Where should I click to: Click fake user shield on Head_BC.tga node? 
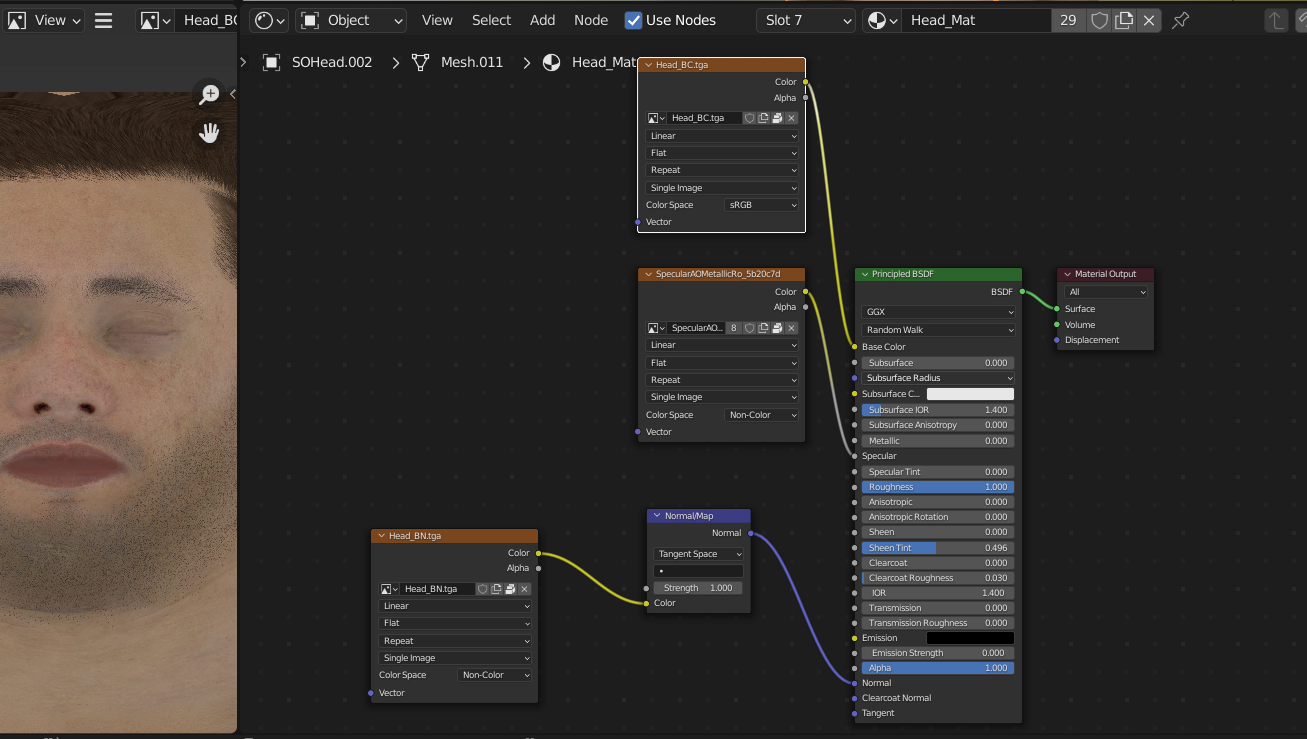(749, 118)
